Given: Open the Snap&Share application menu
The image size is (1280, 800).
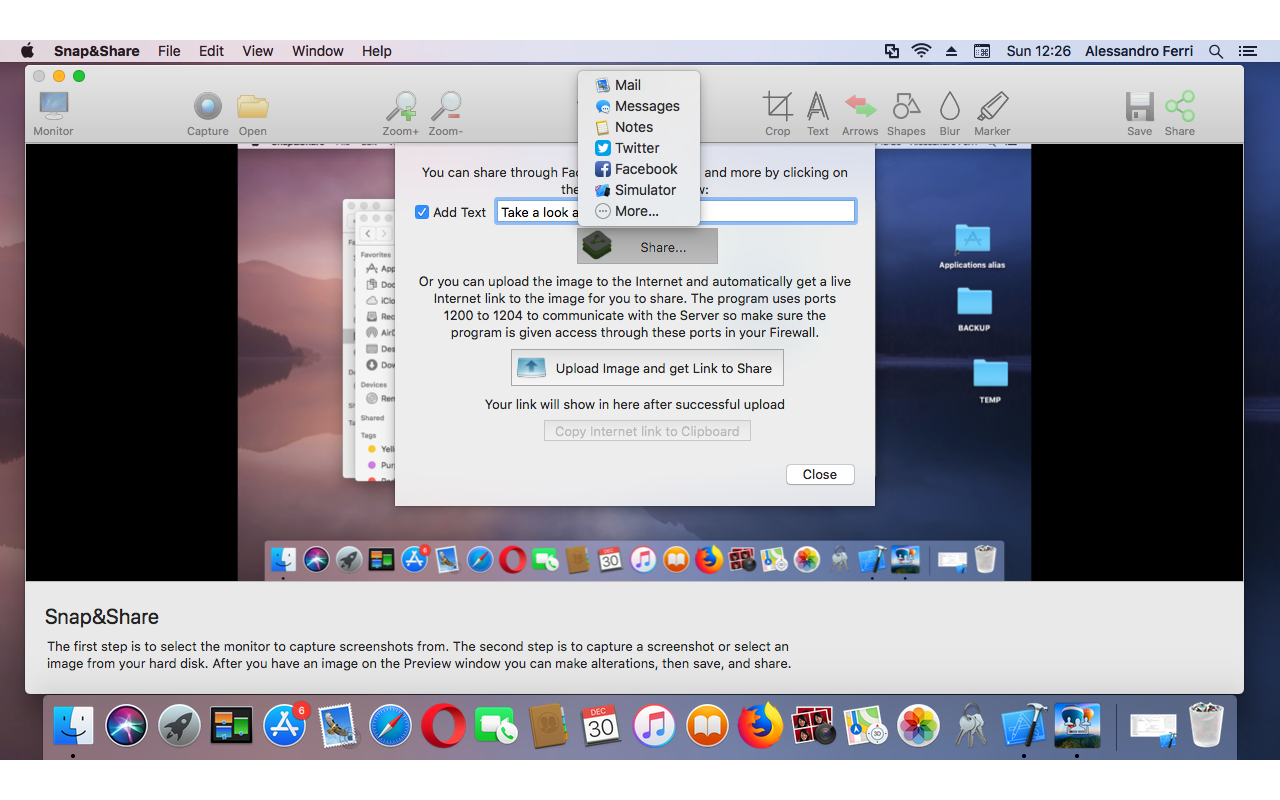Looking at the screenshot, I should (97, 51).
